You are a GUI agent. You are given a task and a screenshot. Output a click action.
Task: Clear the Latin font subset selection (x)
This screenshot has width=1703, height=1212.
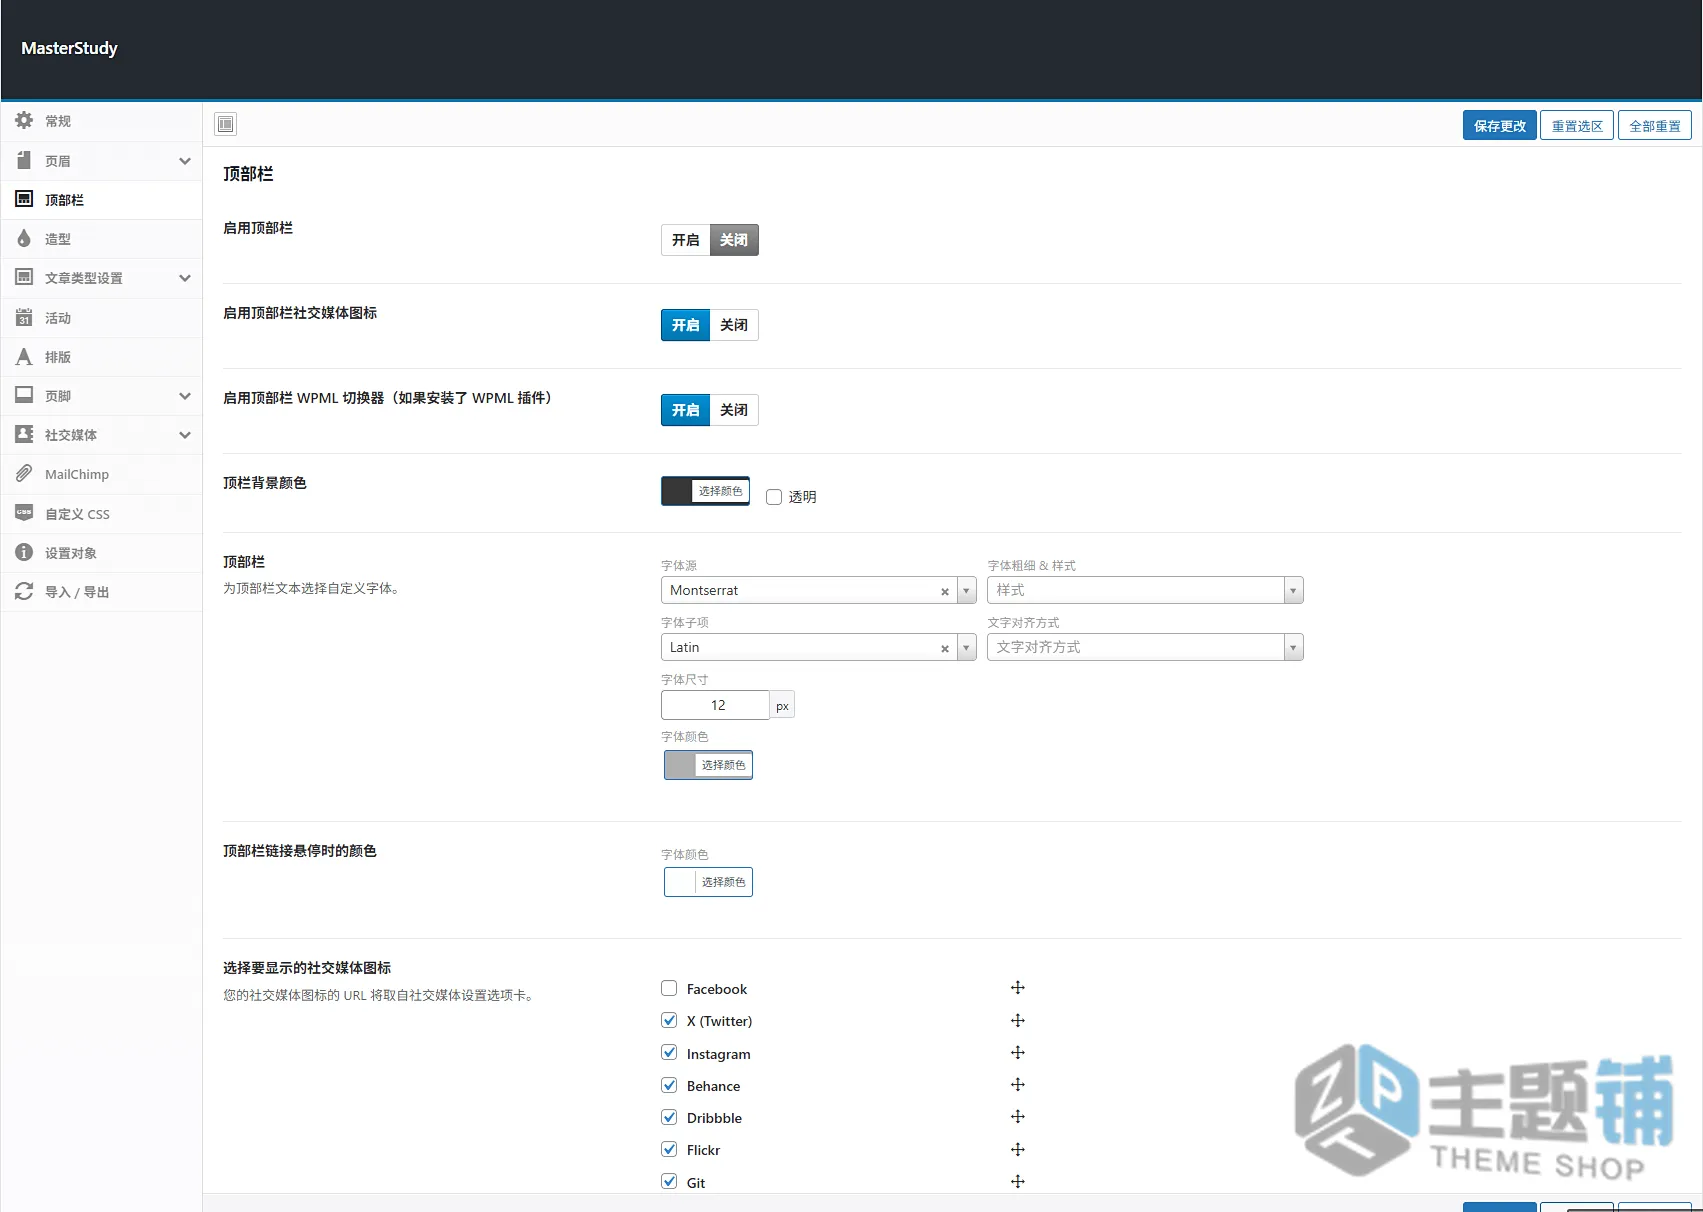coord(945,649)
